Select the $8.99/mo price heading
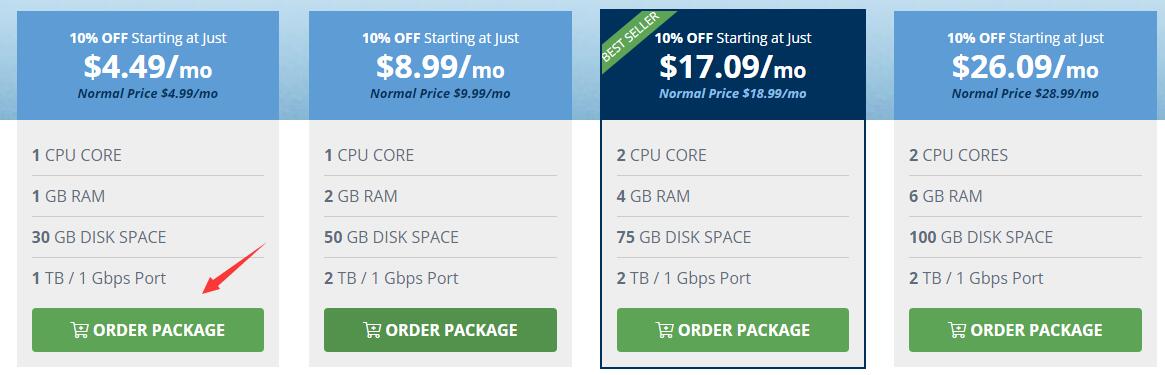The image size is (1165, 375). (x=440, y=68)
